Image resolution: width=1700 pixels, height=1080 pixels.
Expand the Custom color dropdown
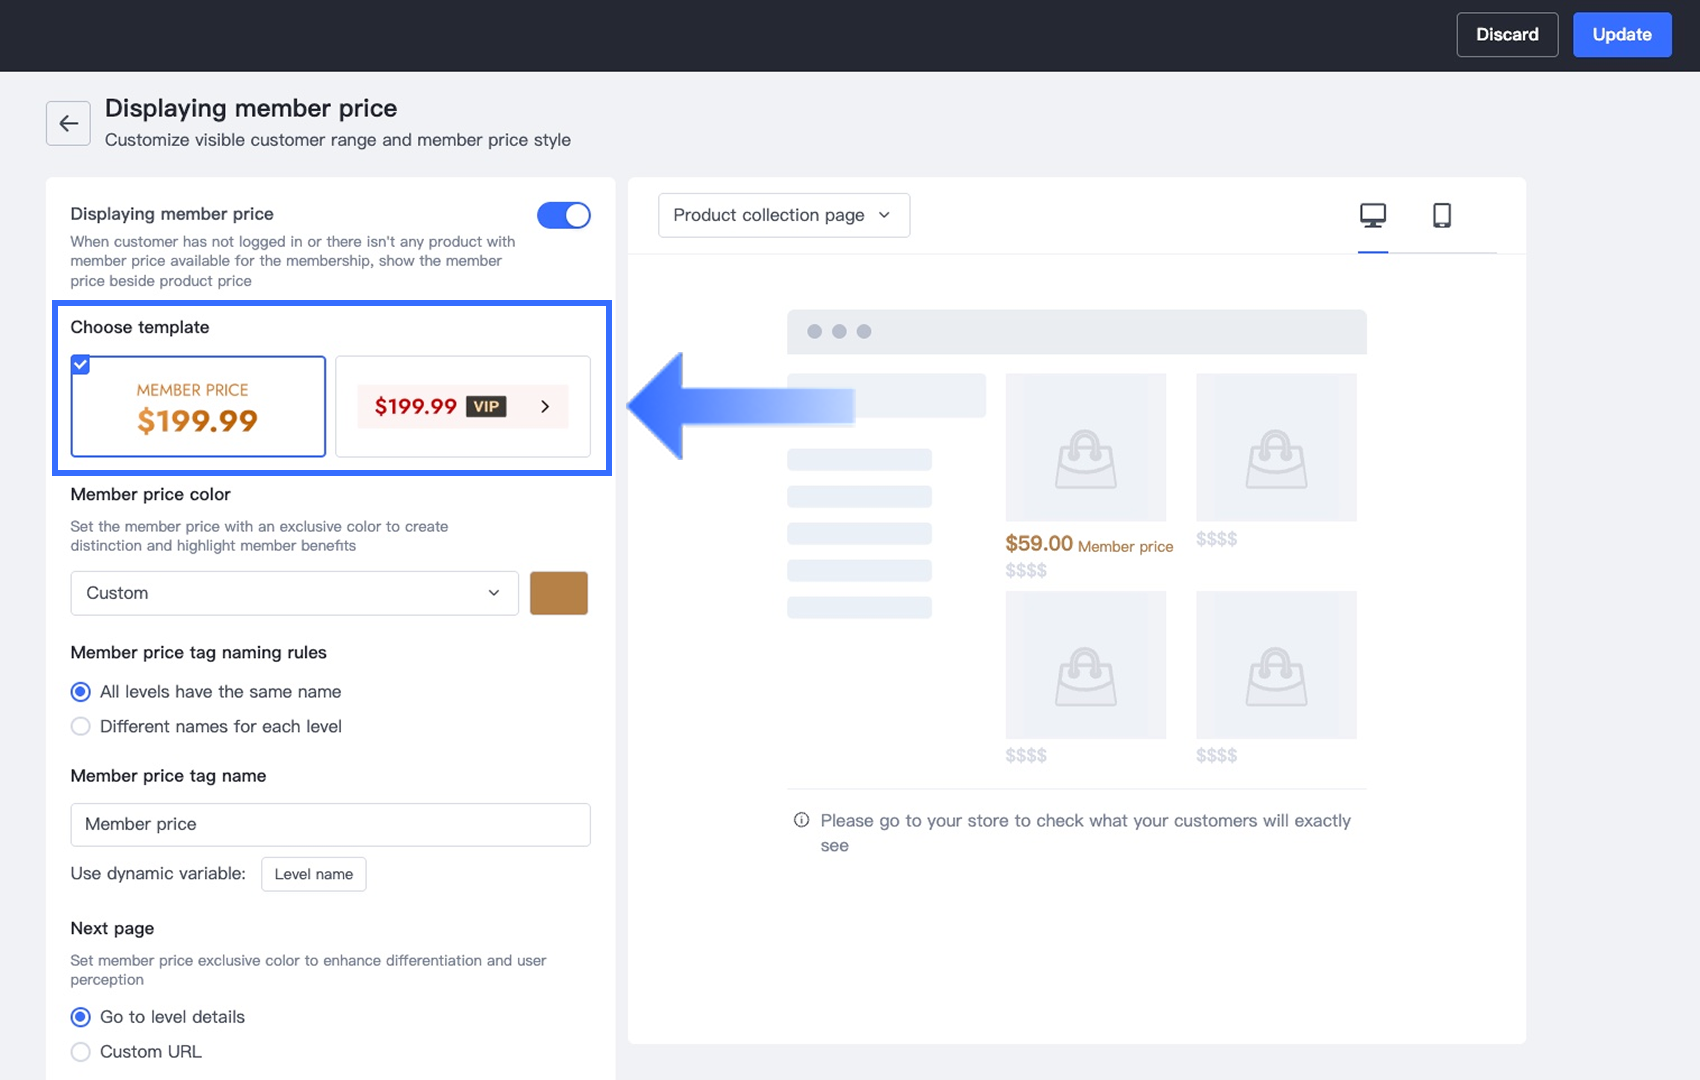pyautogui.click(x=294, y=593)
